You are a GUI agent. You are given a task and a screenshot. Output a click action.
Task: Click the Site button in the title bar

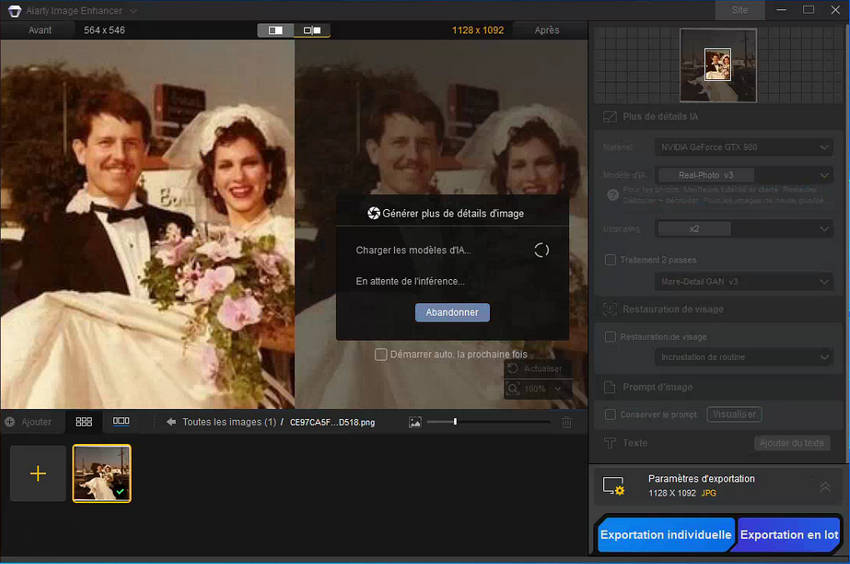click(739, 10)
